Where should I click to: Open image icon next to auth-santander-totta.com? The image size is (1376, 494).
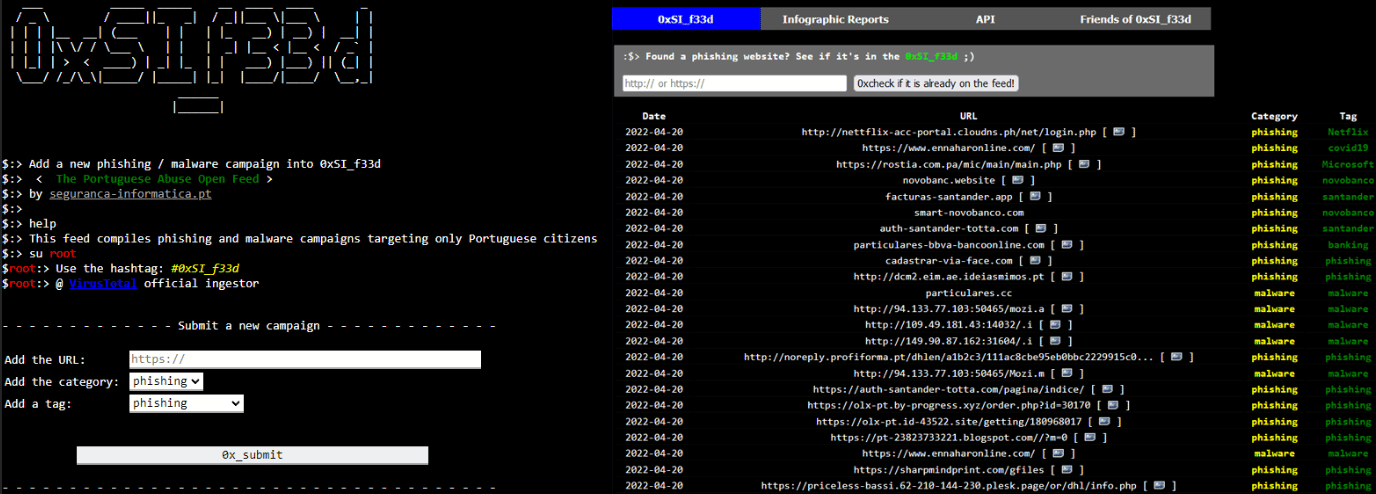click(1042, 229)
